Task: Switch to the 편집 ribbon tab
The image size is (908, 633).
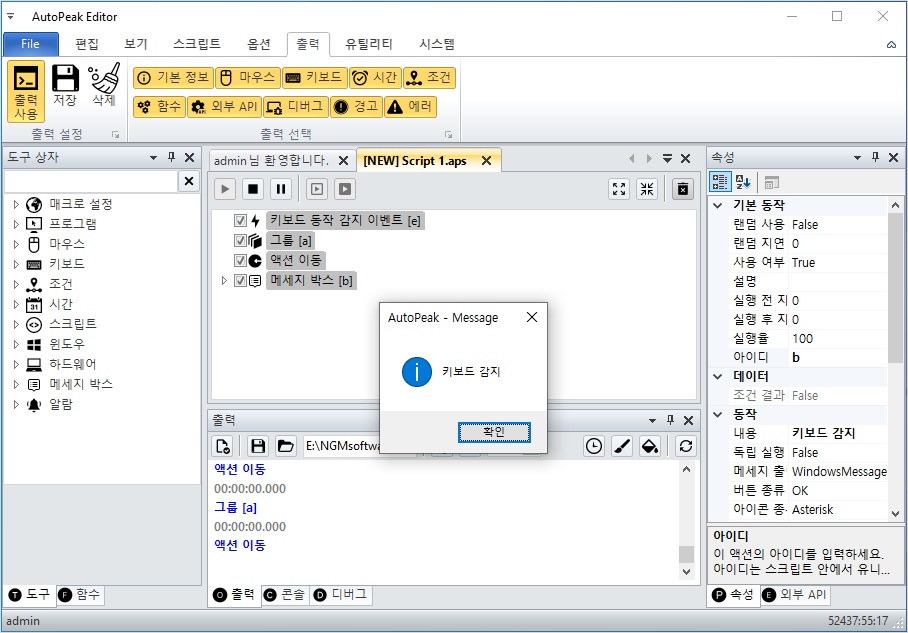Action: pyautogui.click(x=87, y=44)
